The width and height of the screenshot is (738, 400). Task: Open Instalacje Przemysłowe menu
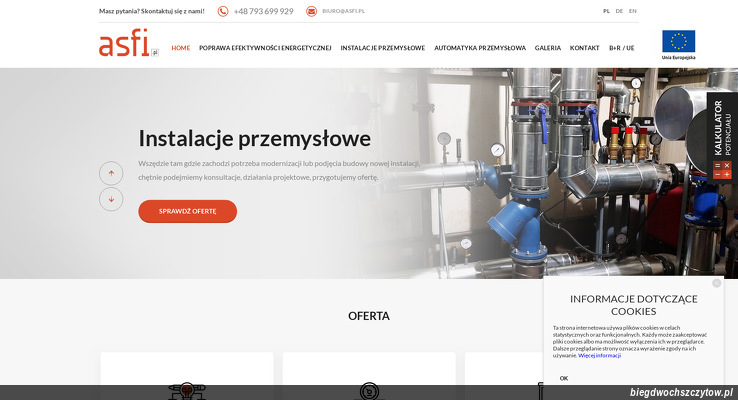point(382,48)
